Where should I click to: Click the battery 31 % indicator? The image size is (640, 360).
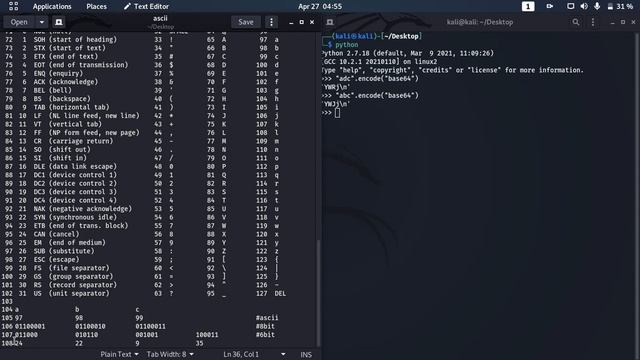620,7
